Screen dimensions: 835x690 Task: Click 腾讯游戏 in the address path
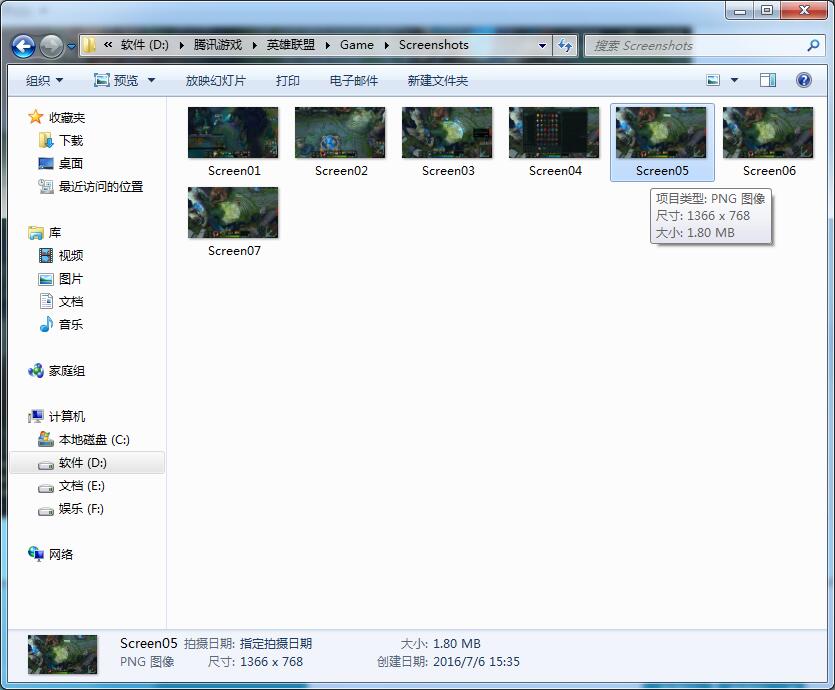coord(218,45)
